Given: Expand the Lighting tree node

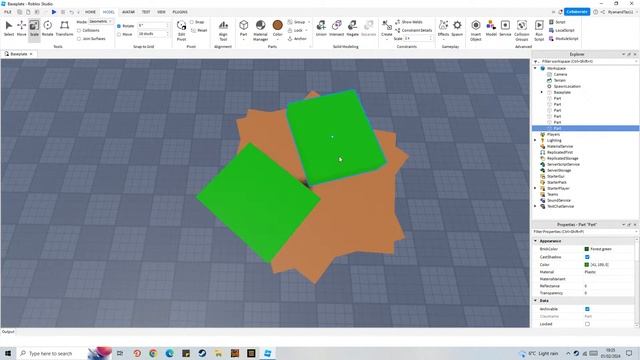Looking at the screenshot, I should tap(536, 140).
